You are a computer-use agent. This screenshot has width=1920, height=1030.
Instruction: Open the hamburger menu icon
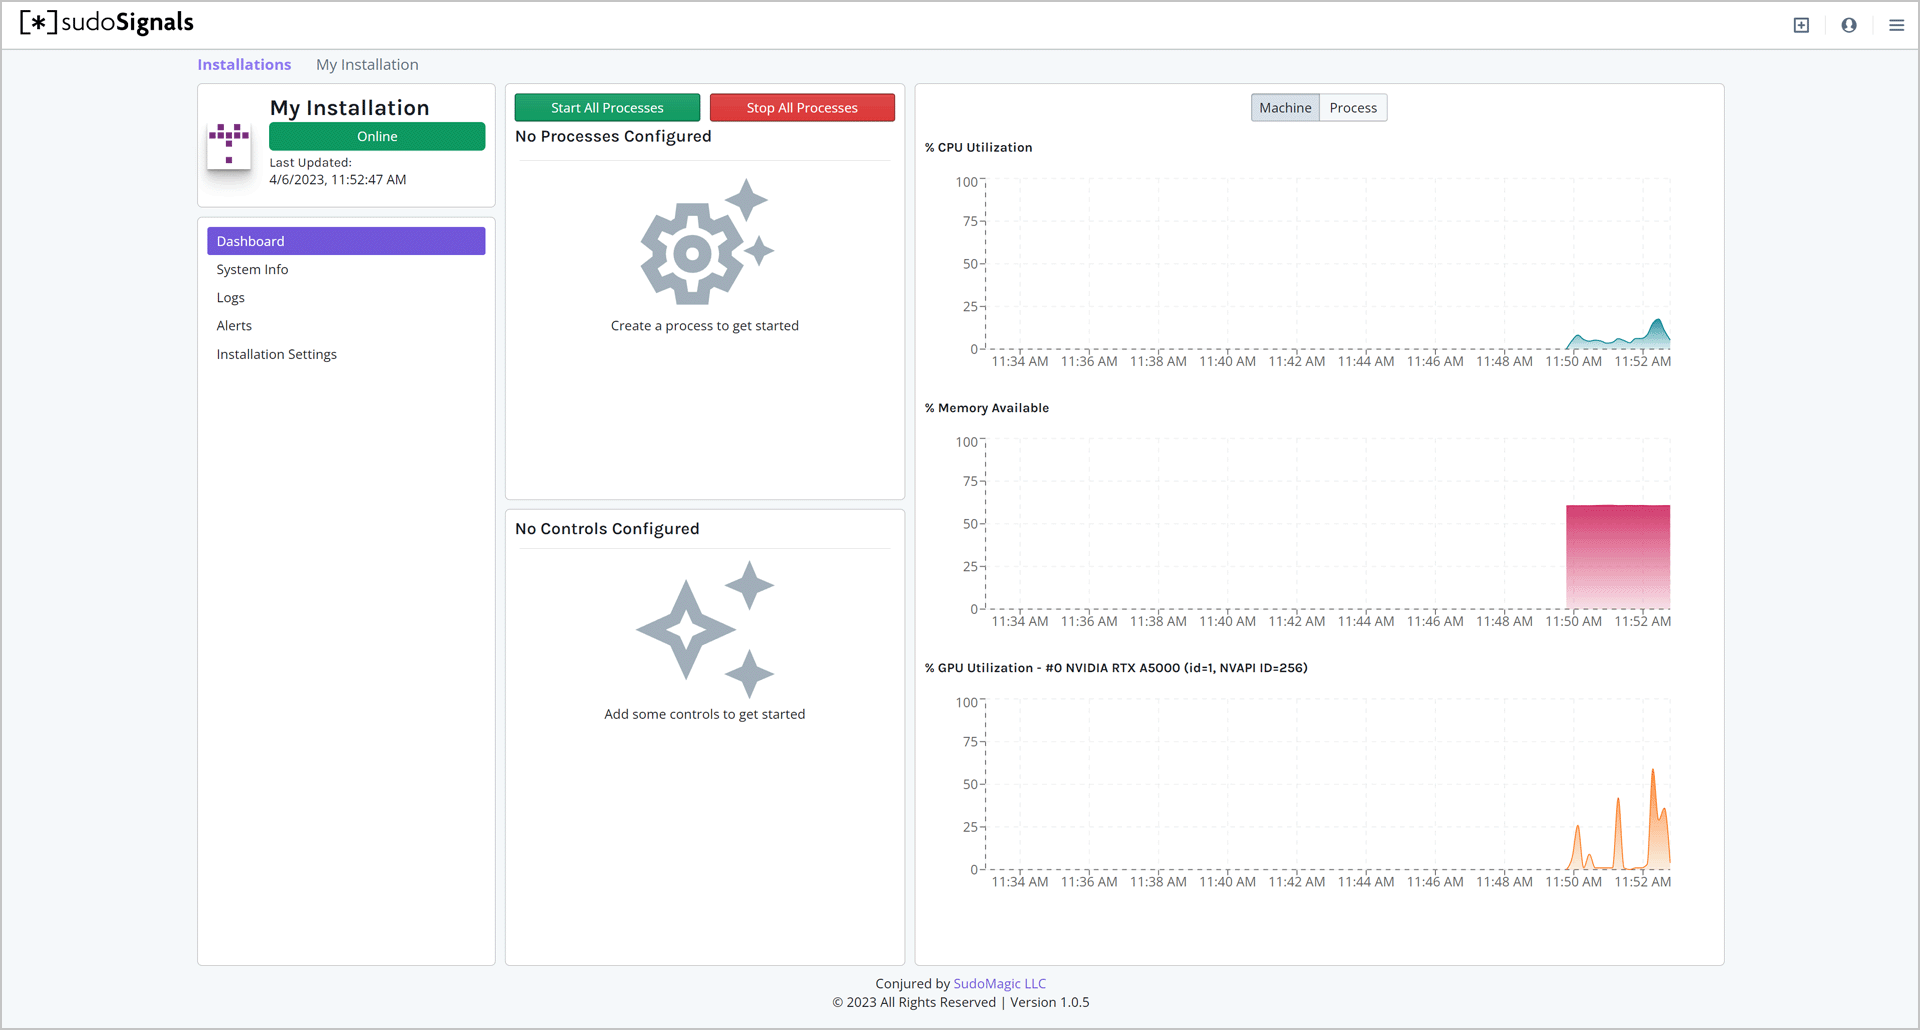(1896, 25)
